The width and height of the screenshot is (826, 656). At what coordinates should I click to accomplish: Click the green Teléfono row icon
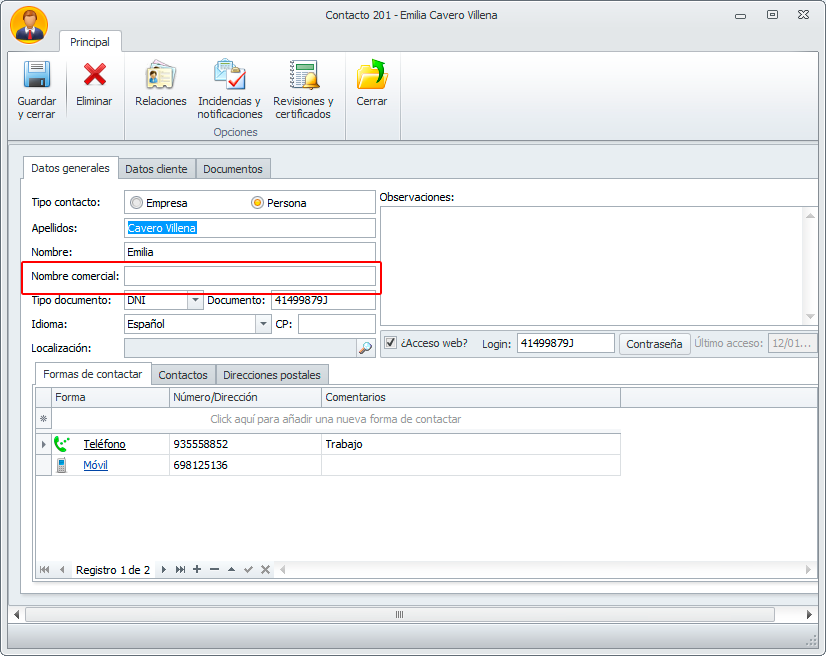click(x=63, y=444)
